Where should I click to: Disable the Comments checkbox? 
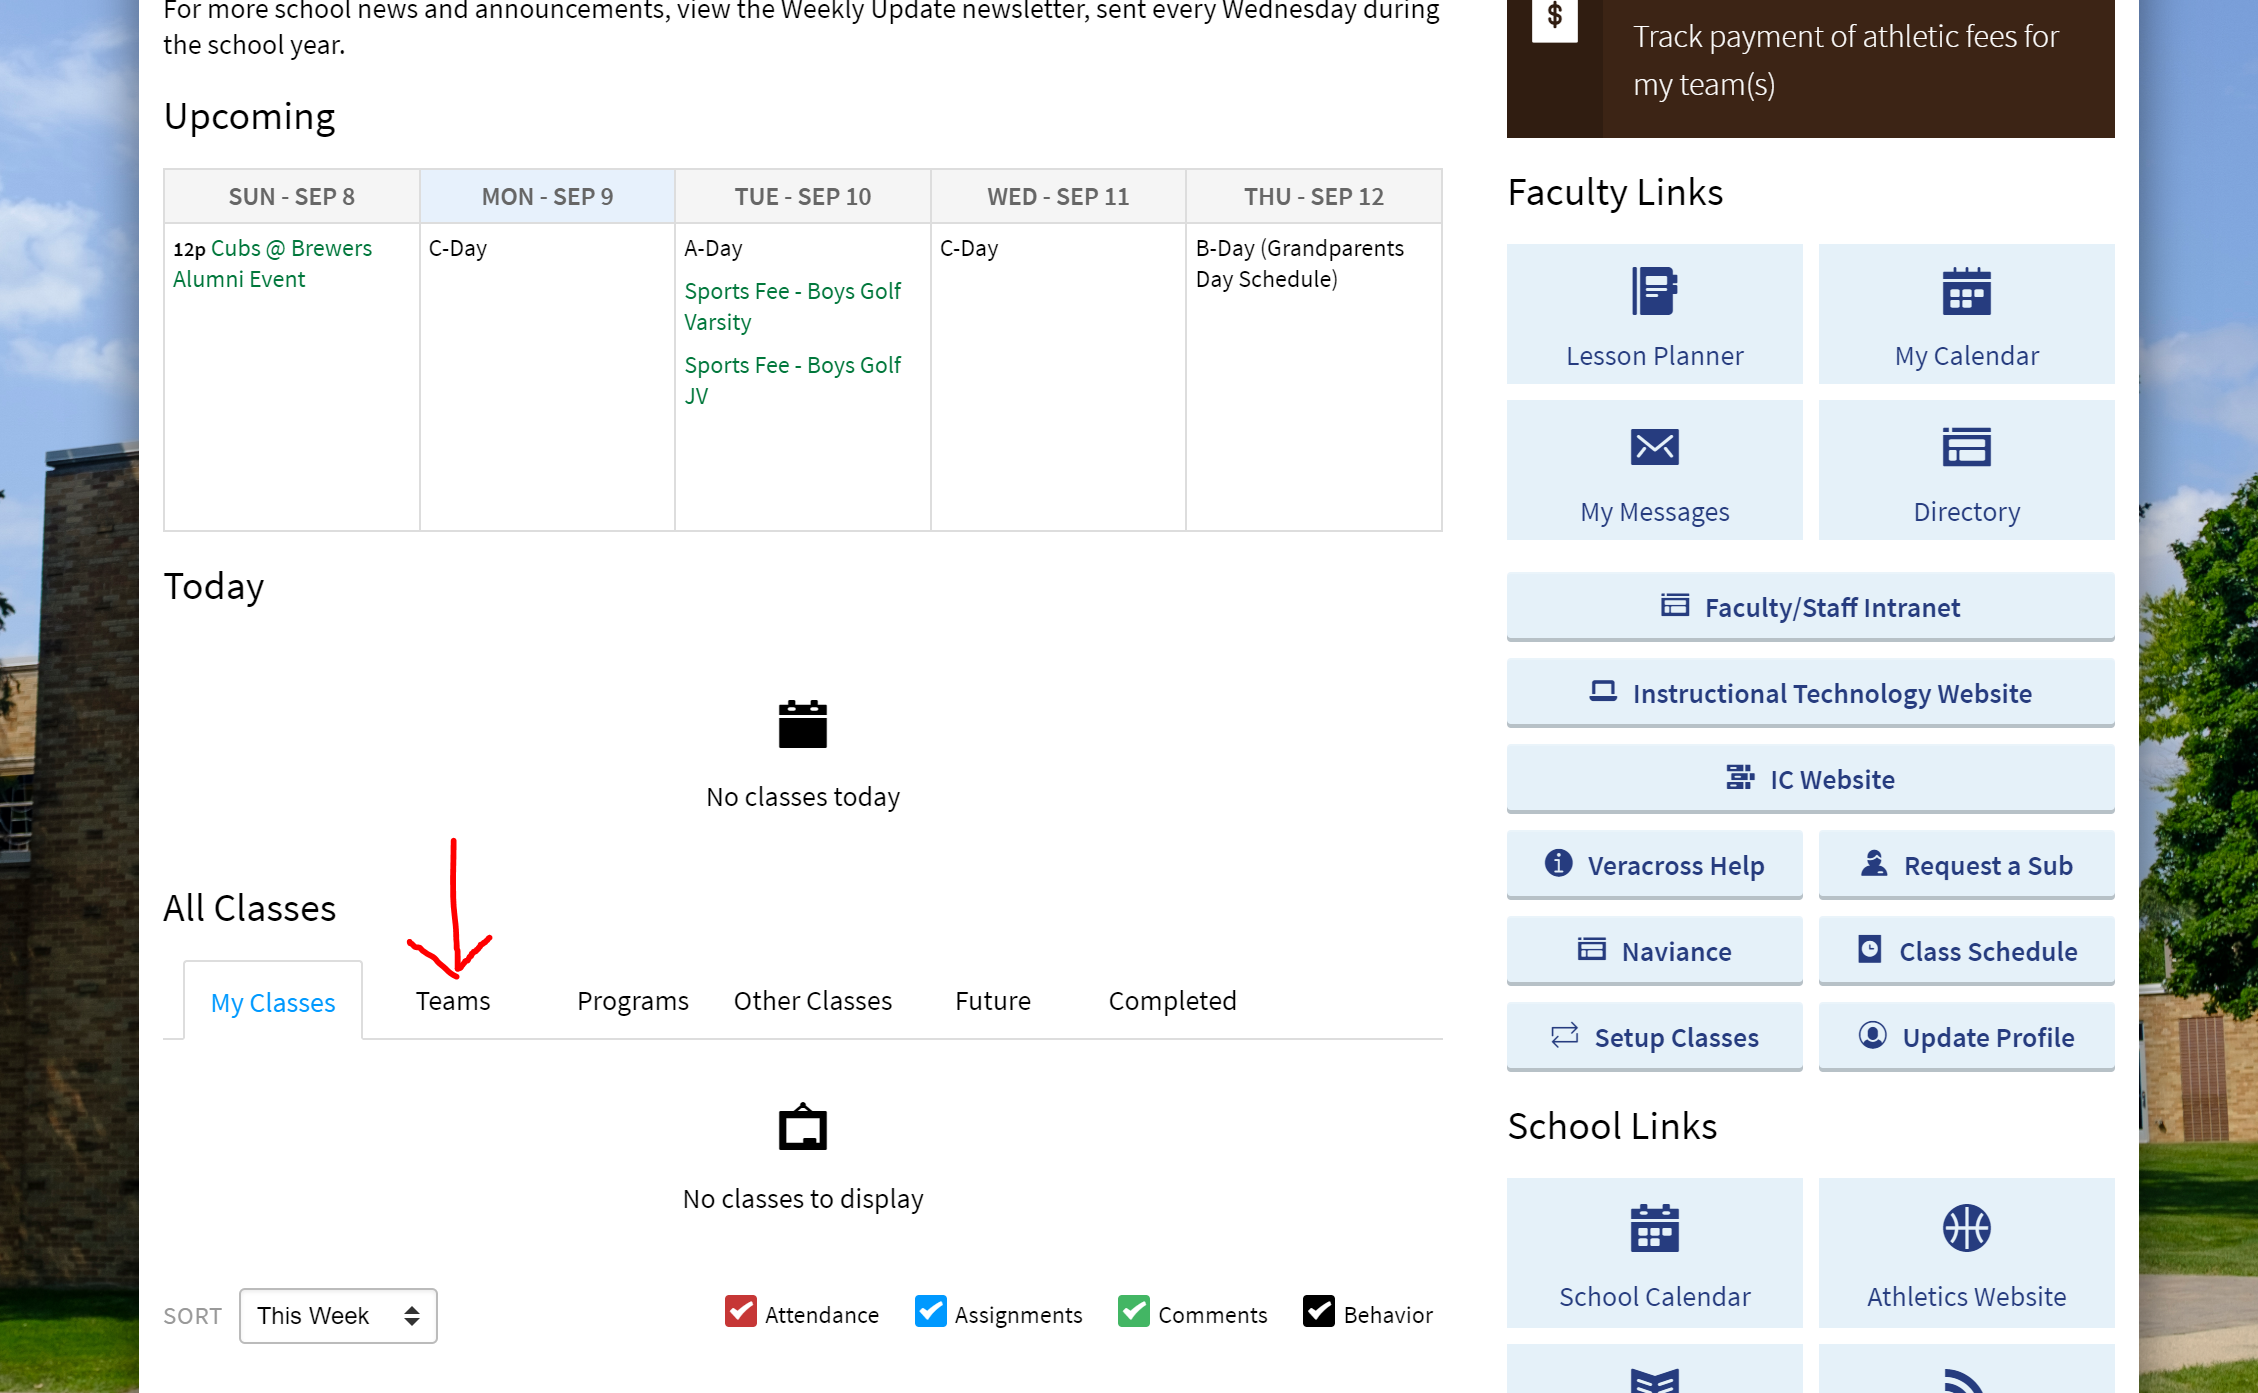pyautogui.click(x=1134, y=1312)
